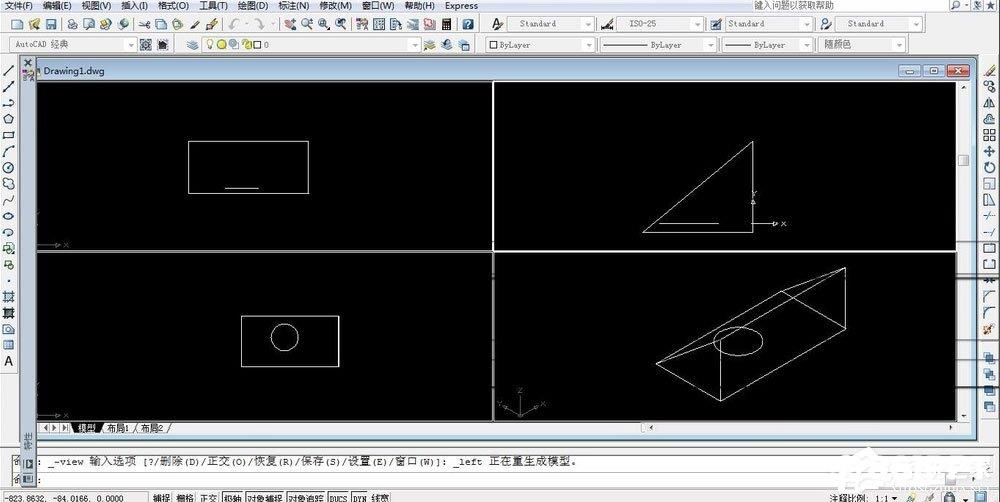
Task: Open the 绘图(D) menu
Action: pos(253,6)
